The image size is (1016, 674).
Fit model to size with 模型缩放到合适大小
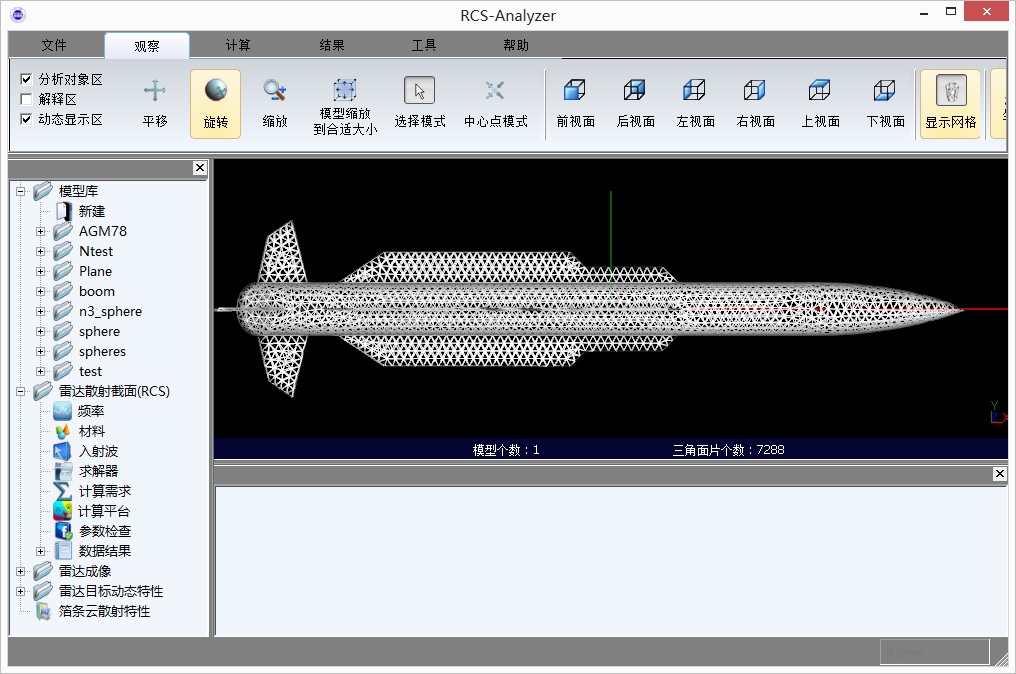[x=345, y=106]
